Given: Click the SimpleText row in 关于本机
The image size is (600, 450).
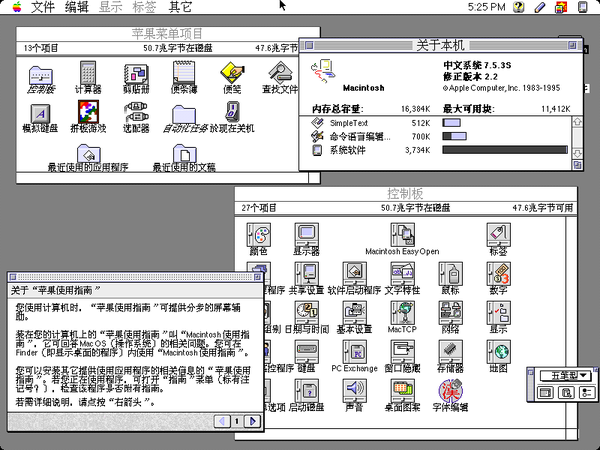Looking at the screenshot, I should click(x=435, y=123).
